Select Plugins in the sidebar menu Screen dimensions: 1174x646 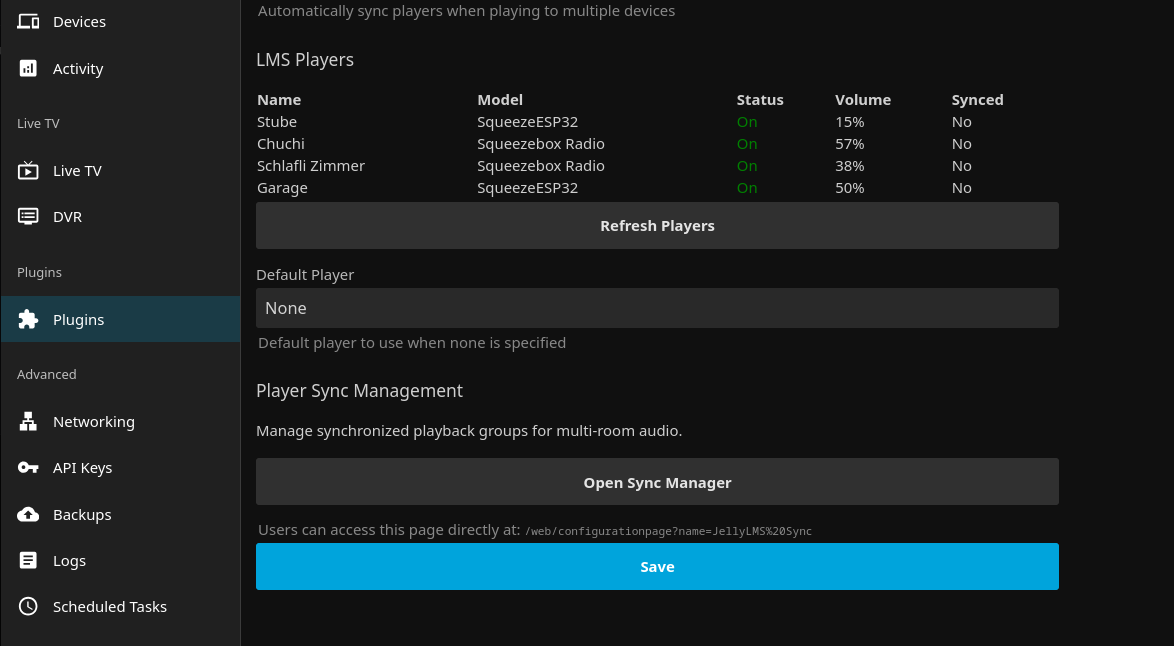pos(78,319)
